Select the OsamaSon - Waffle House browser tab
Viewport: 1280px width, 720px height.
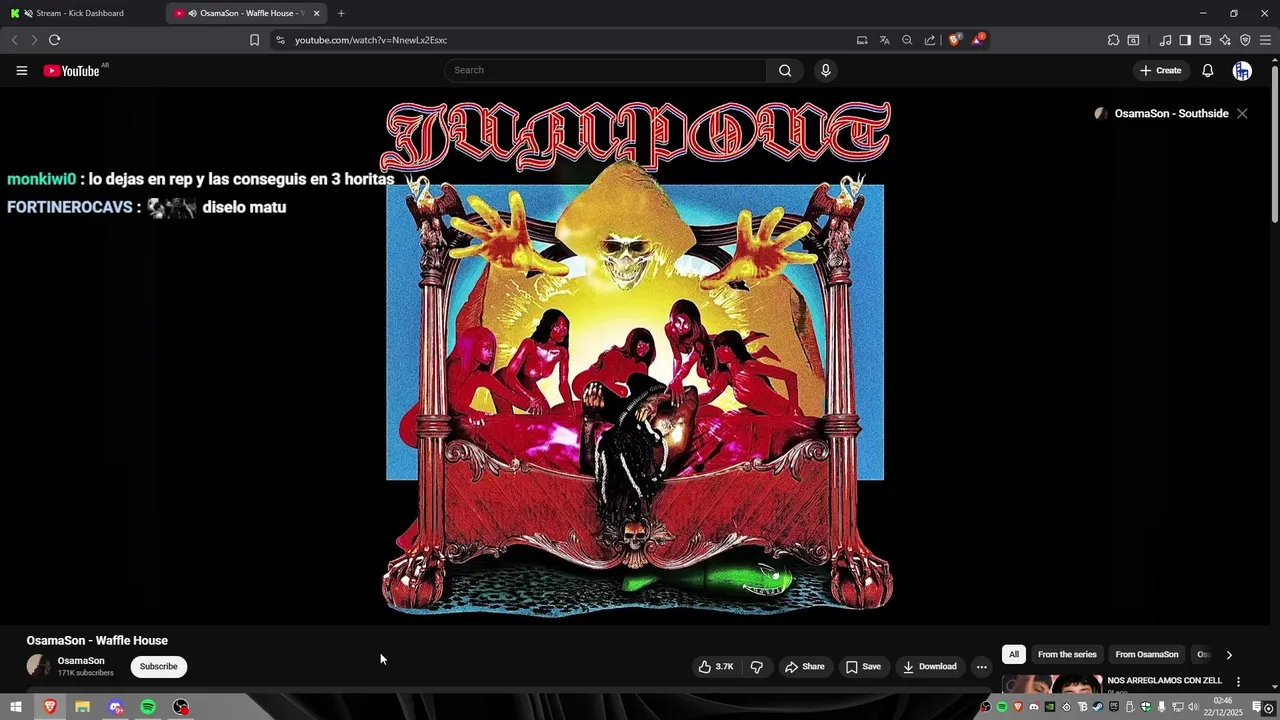click(x=246, y=13)
